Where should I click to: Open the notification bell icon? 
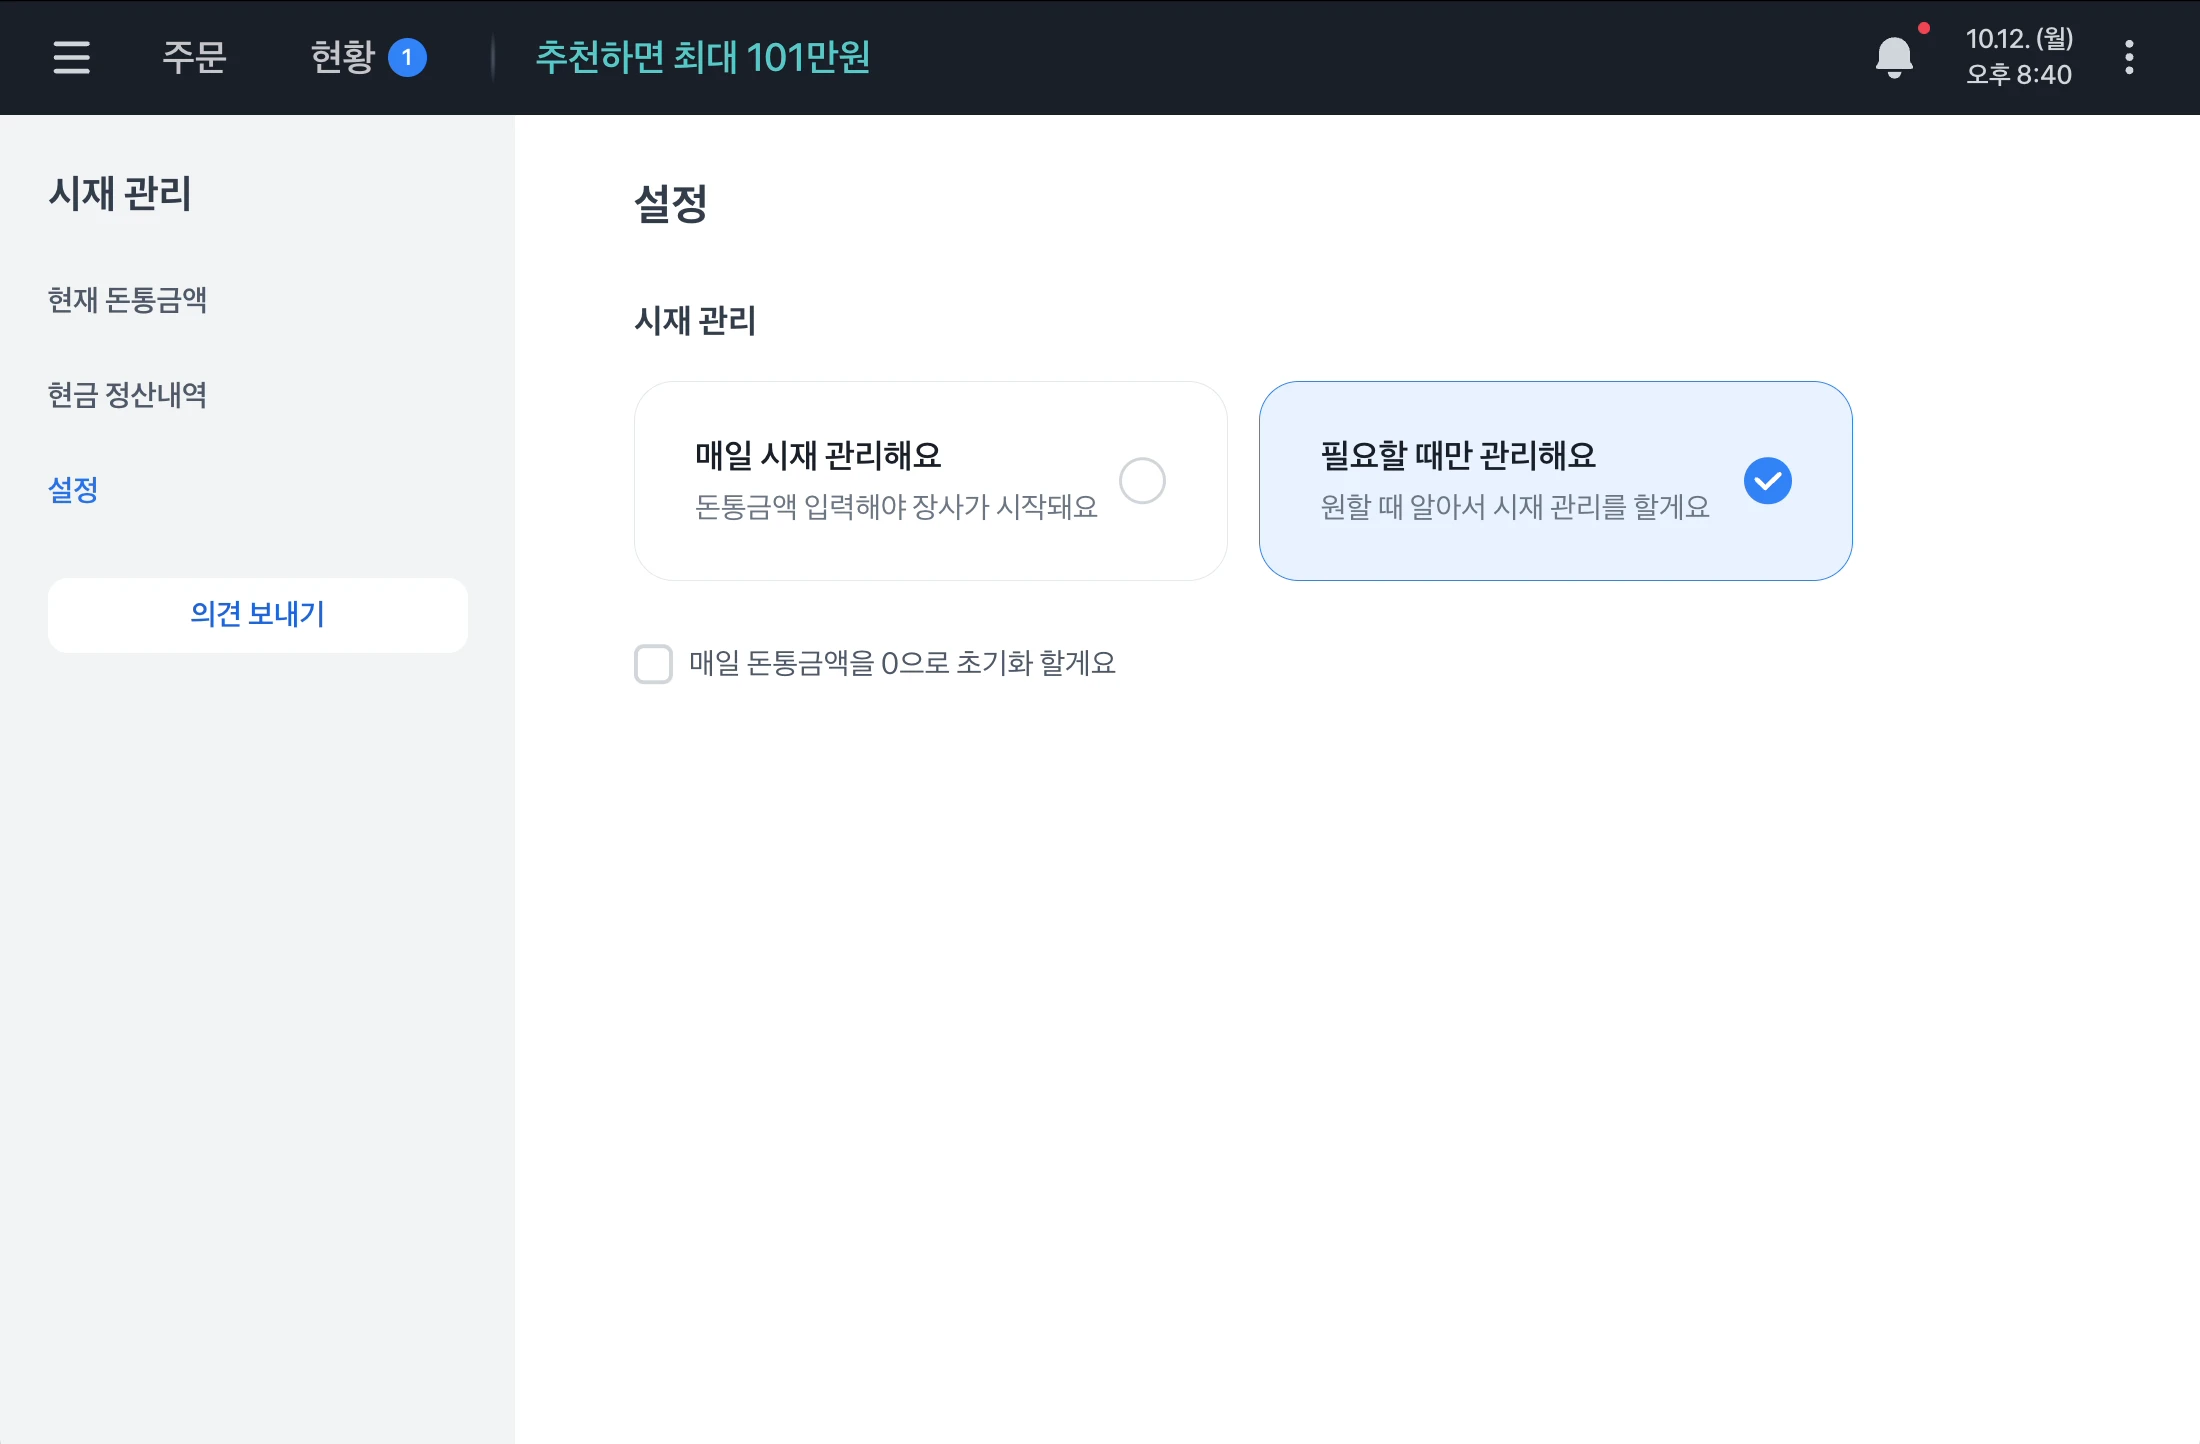1894,57
